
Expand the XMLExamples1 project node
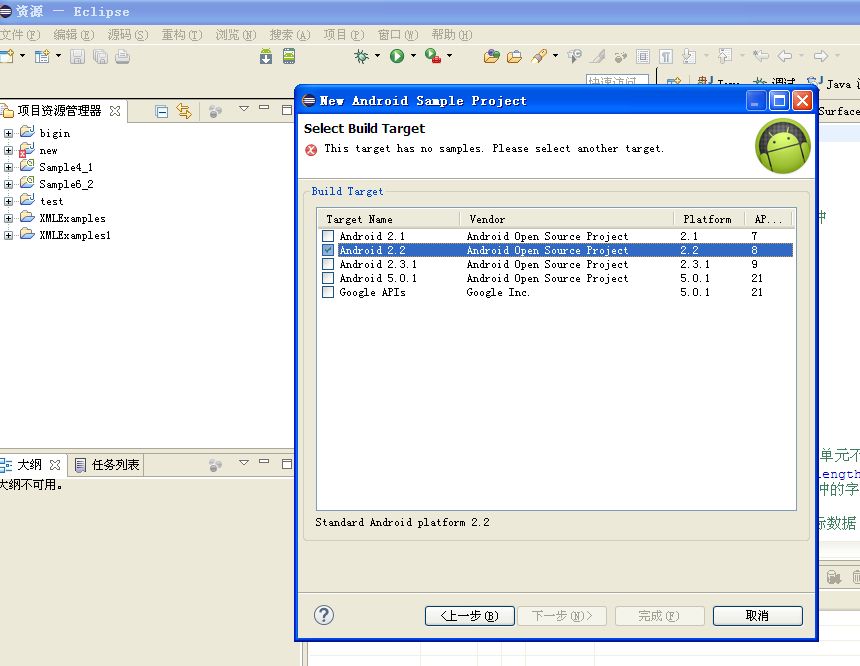pyautogui.click(x=8, y=235)
